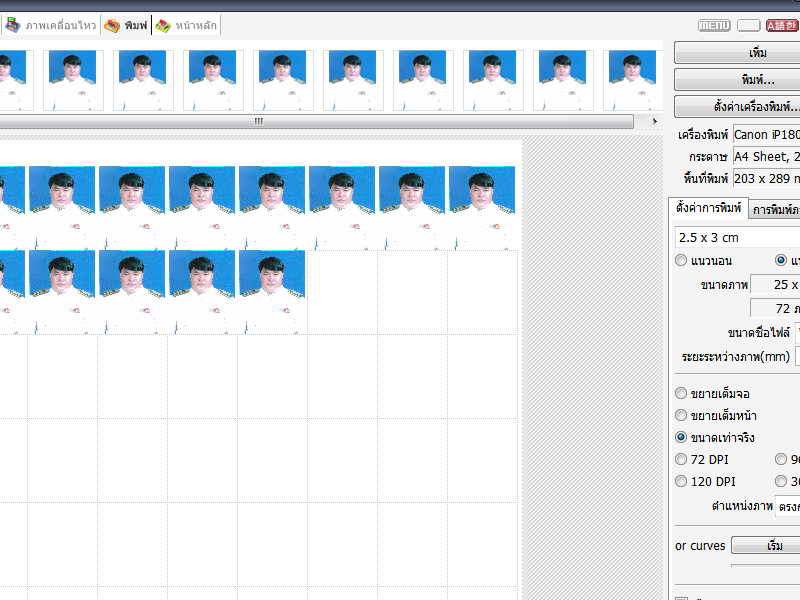Select the แนวนอน landscape radio button

click(681, 261)
